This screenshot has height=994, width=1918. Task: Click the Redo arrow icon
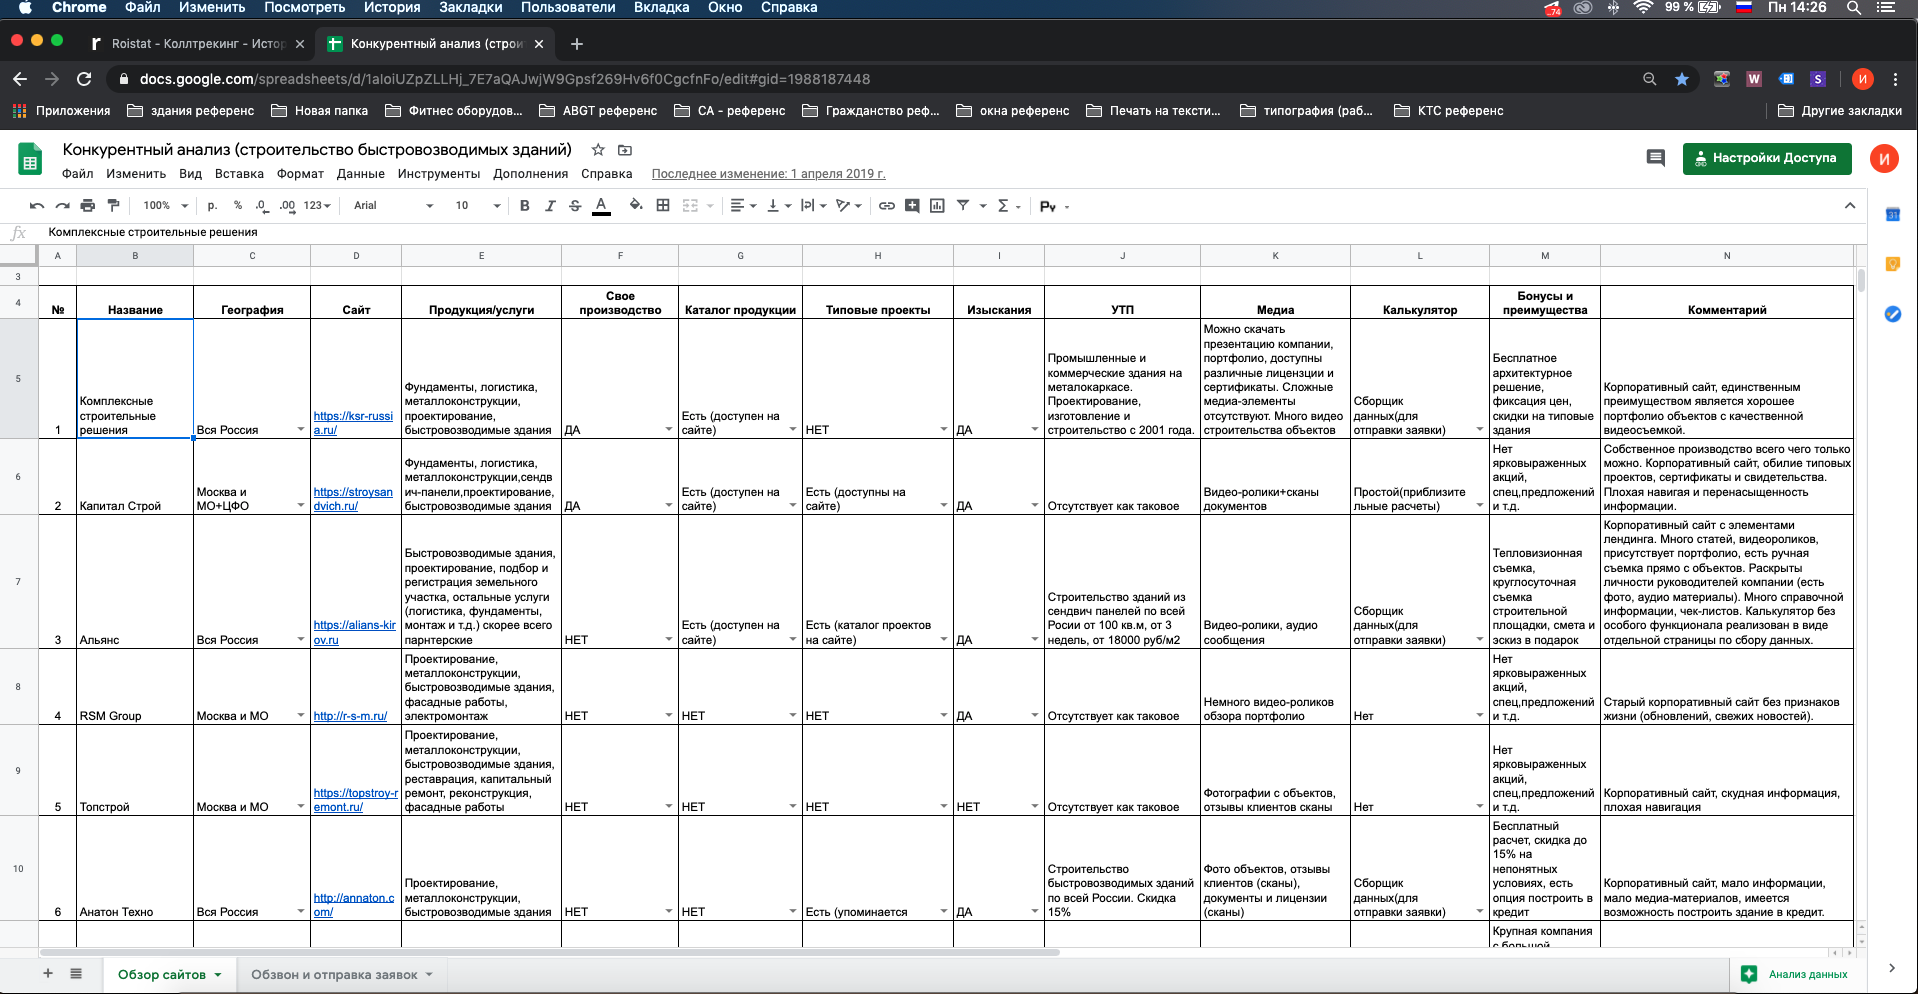[62, 206]
